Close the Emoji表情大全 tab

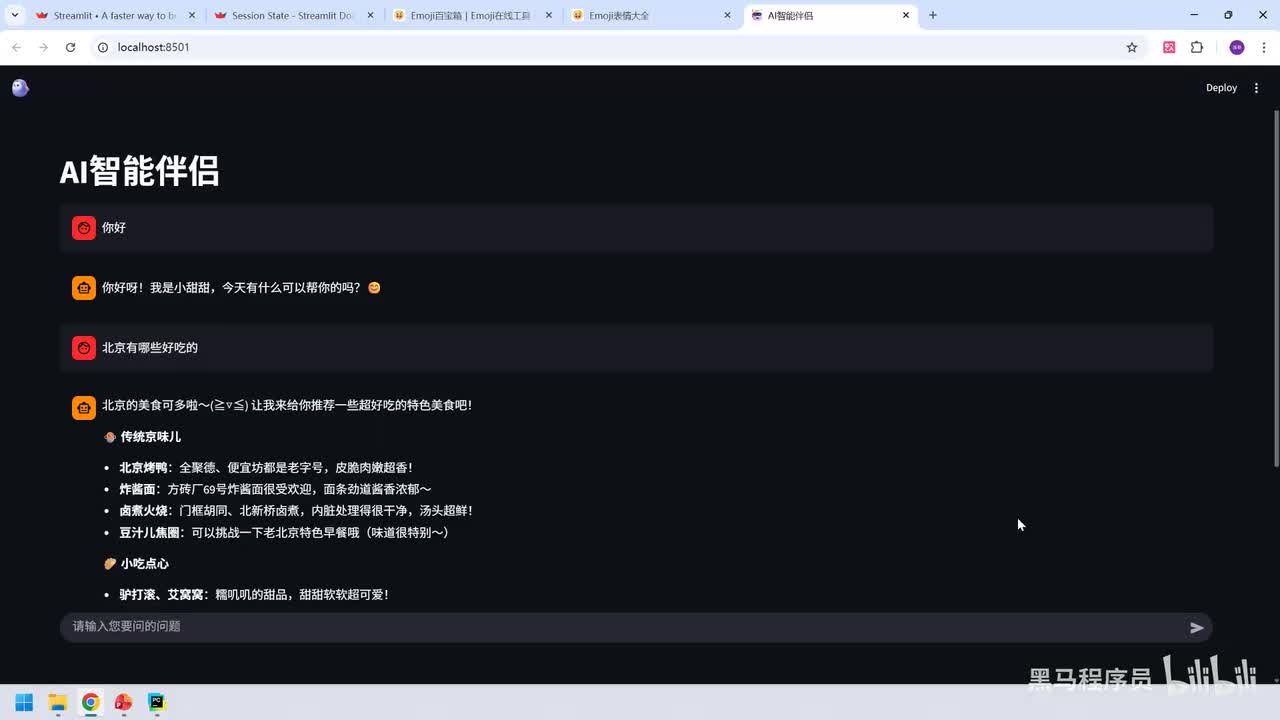point(727,15)
